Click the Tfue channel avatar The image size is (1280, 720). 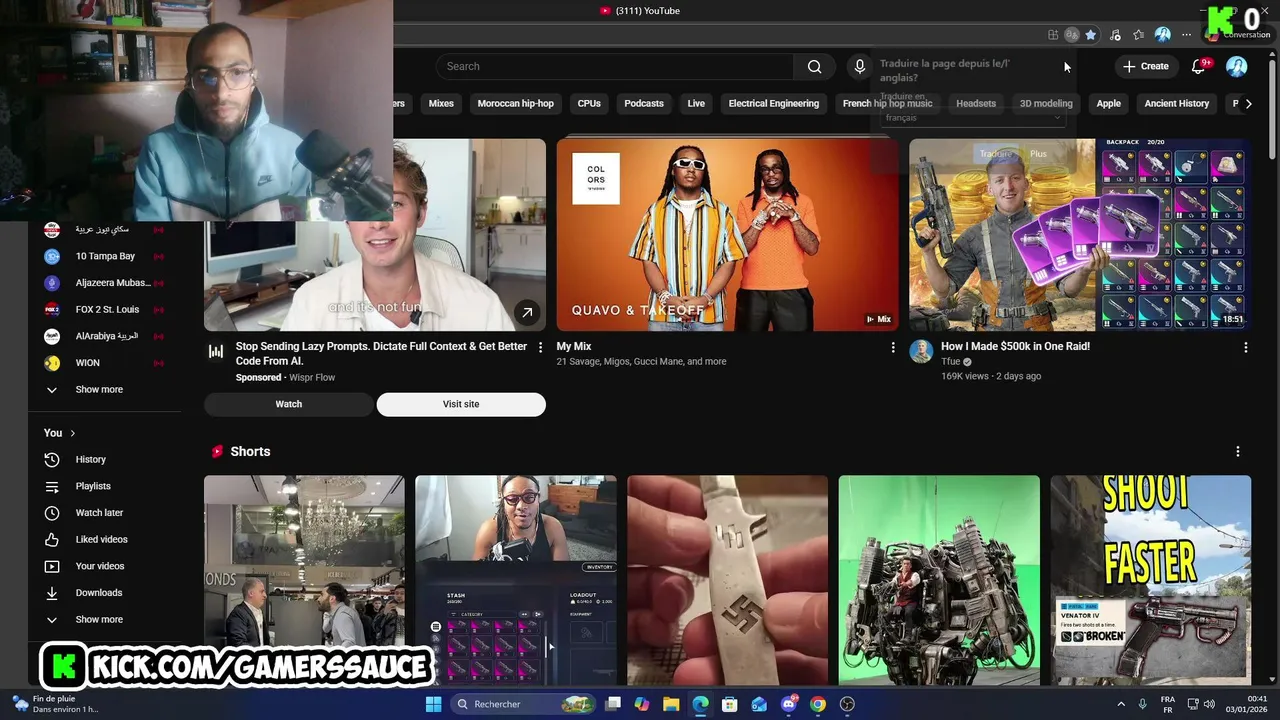tap(921, 351)
